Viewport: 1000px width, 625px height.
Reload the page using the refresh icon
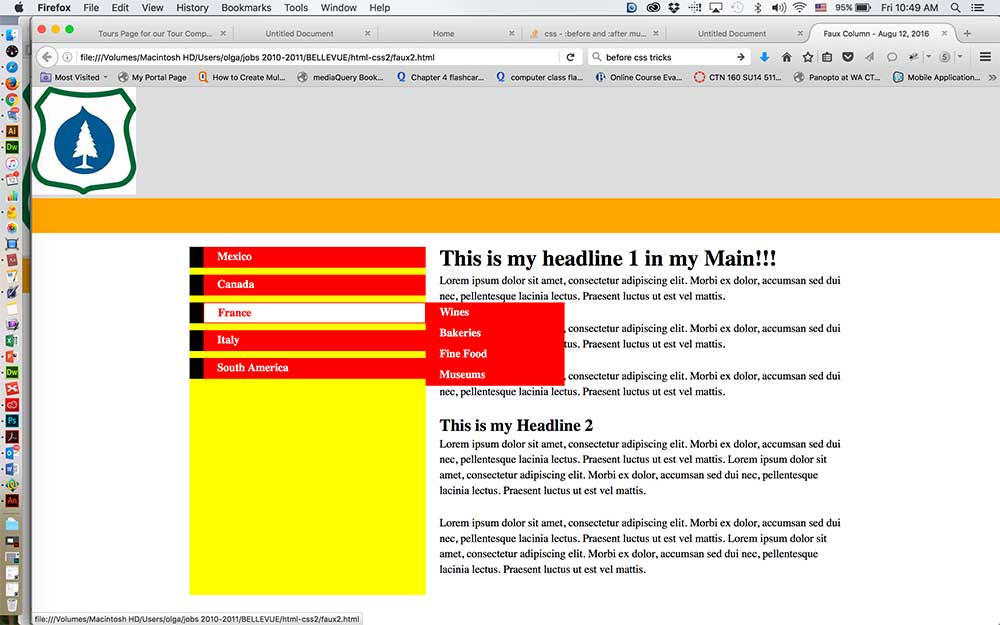[x=571, y=57]
